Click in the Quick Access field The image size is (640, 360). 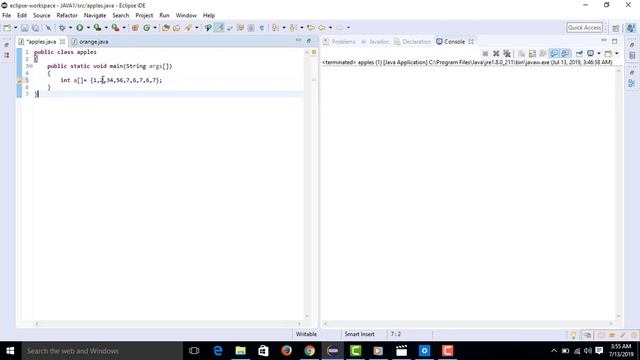coord(584,28)
